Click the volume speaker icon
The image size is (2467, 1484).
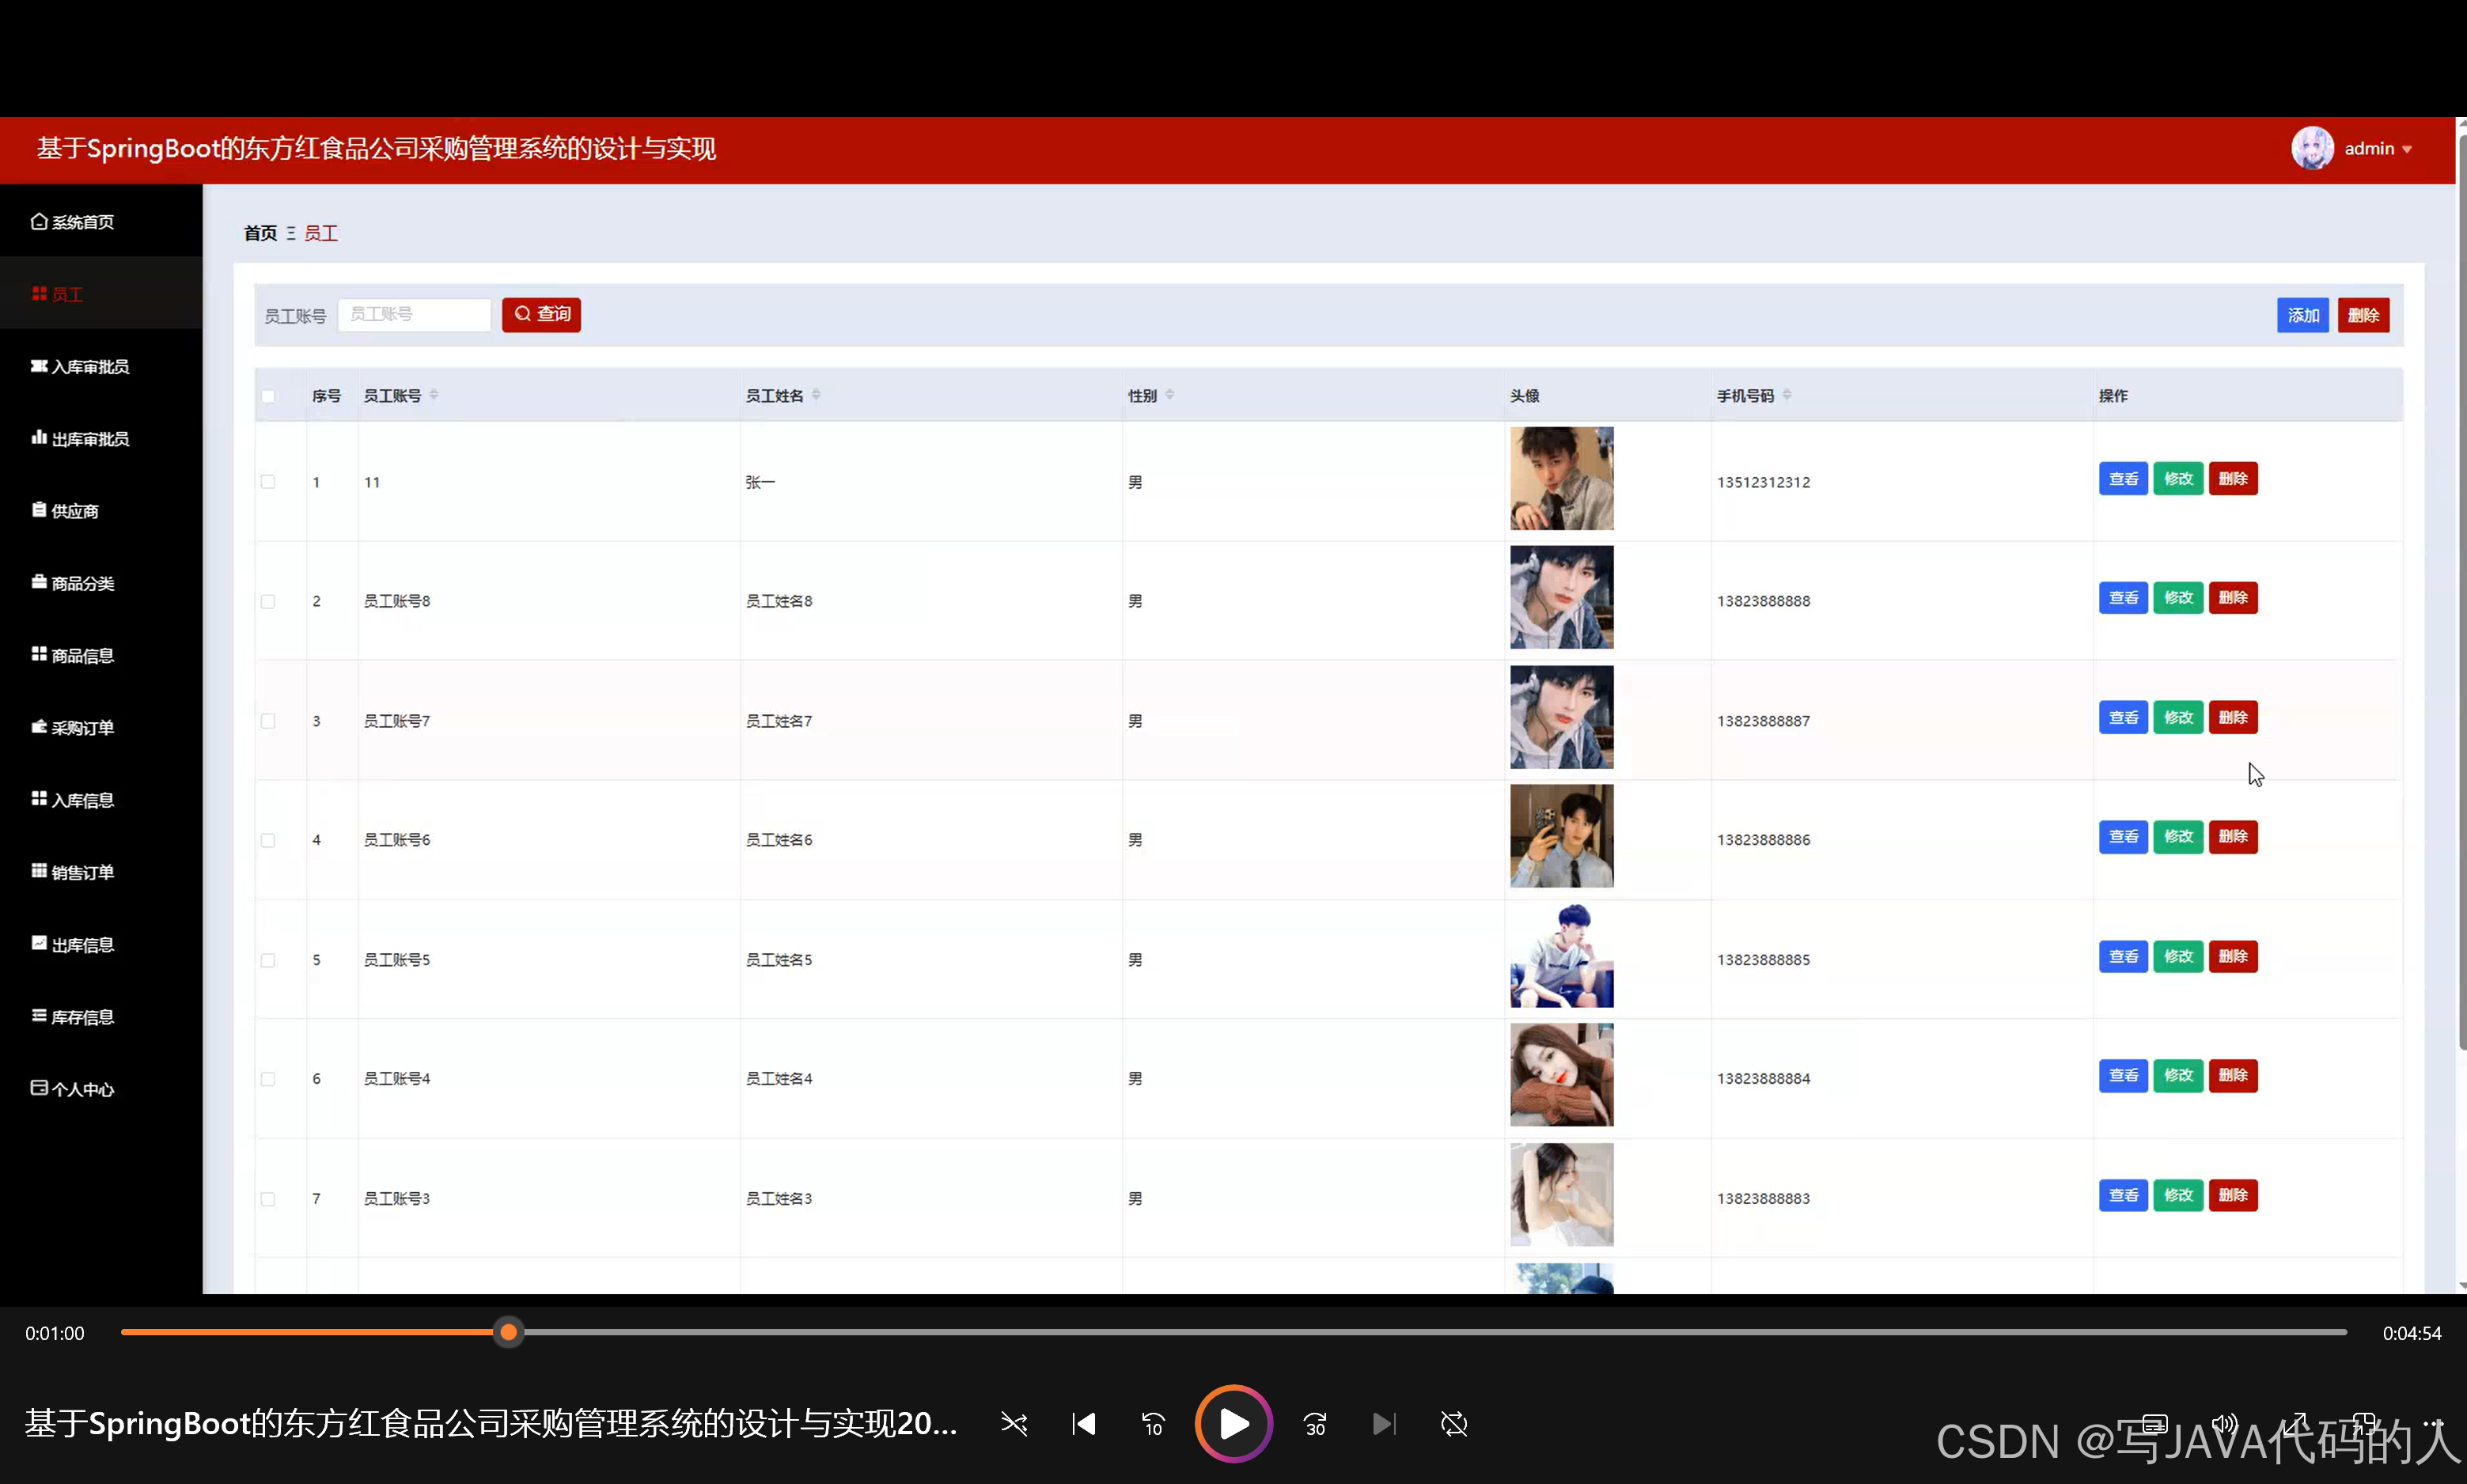tap(2224, 1423)
